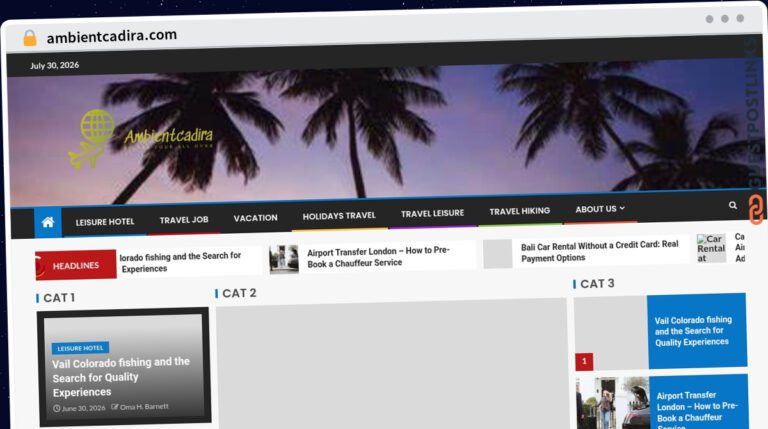
Task: Click the orange chain link icon
Action: (x=756, y=210)
